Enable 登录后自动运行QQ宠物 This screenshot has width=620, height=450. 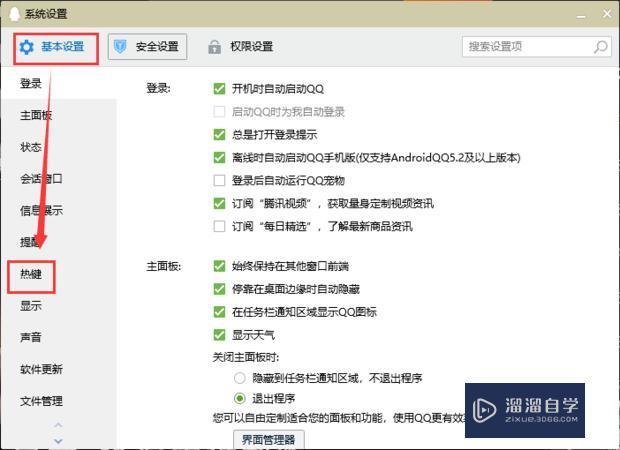tap(219, 180)
